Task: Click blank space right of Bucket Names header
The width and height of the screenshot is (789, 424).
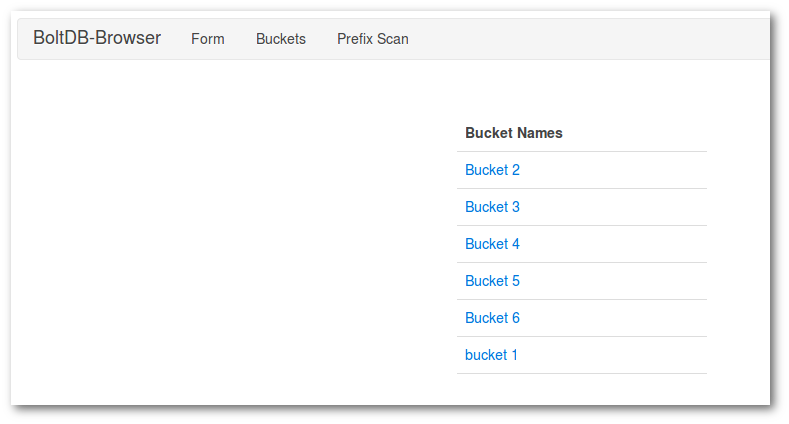Action: [640, 133]
